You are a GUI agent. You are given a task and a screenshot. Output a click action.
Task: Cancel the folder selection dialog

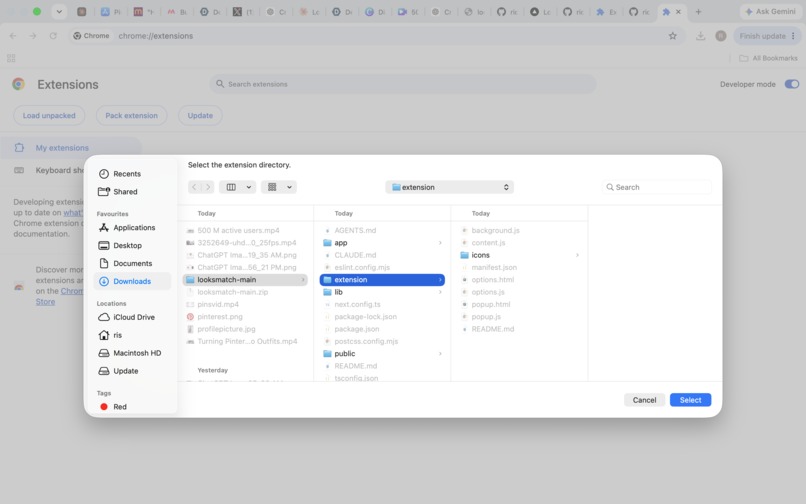644,400
